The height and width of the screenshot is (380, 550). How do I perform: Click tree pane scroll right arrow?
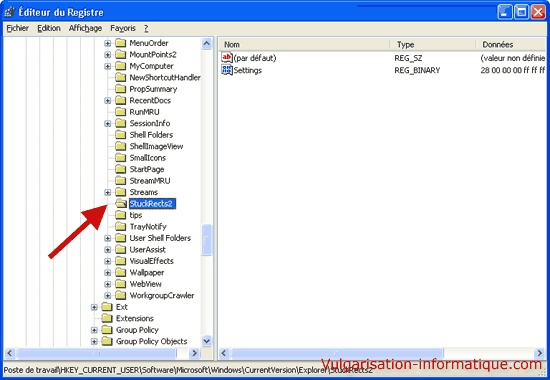click(194, 353)
